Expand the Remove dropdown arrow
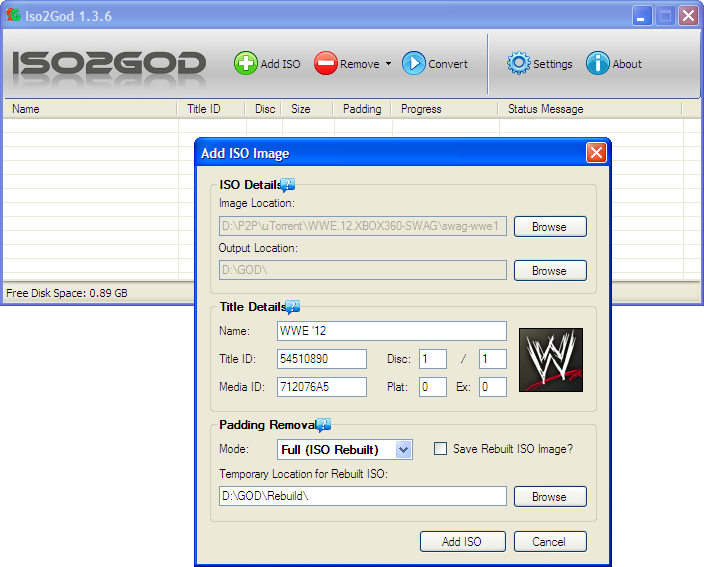This screenshot has height=567, width=704. pos(388,65)
